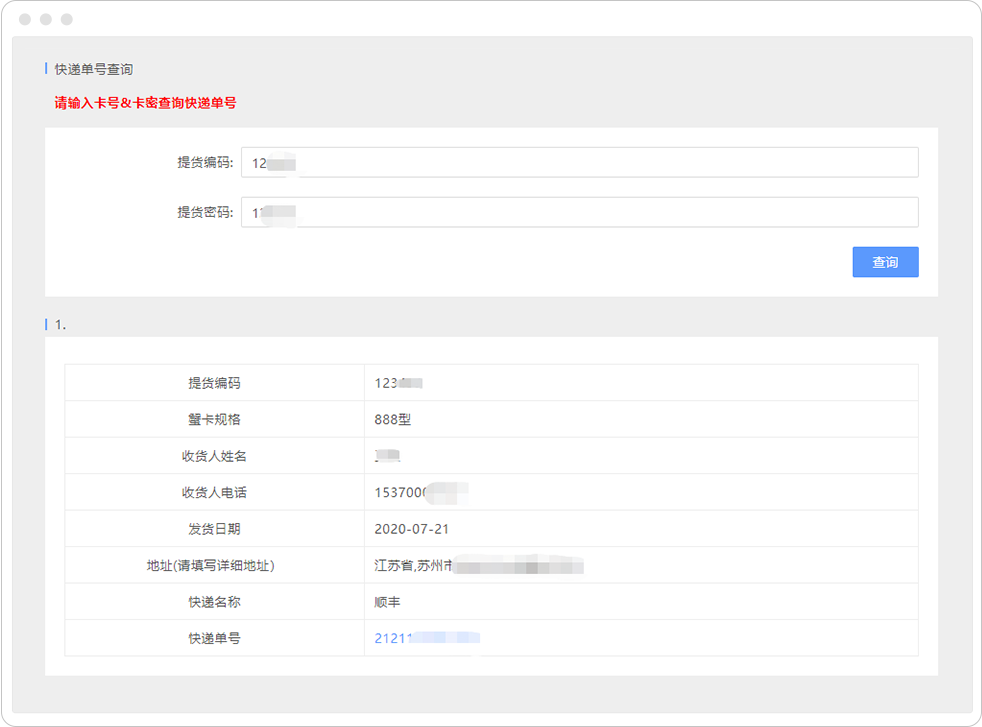982x727 pixels.
Task: Click the second gray window control dot
Action: 46,19
